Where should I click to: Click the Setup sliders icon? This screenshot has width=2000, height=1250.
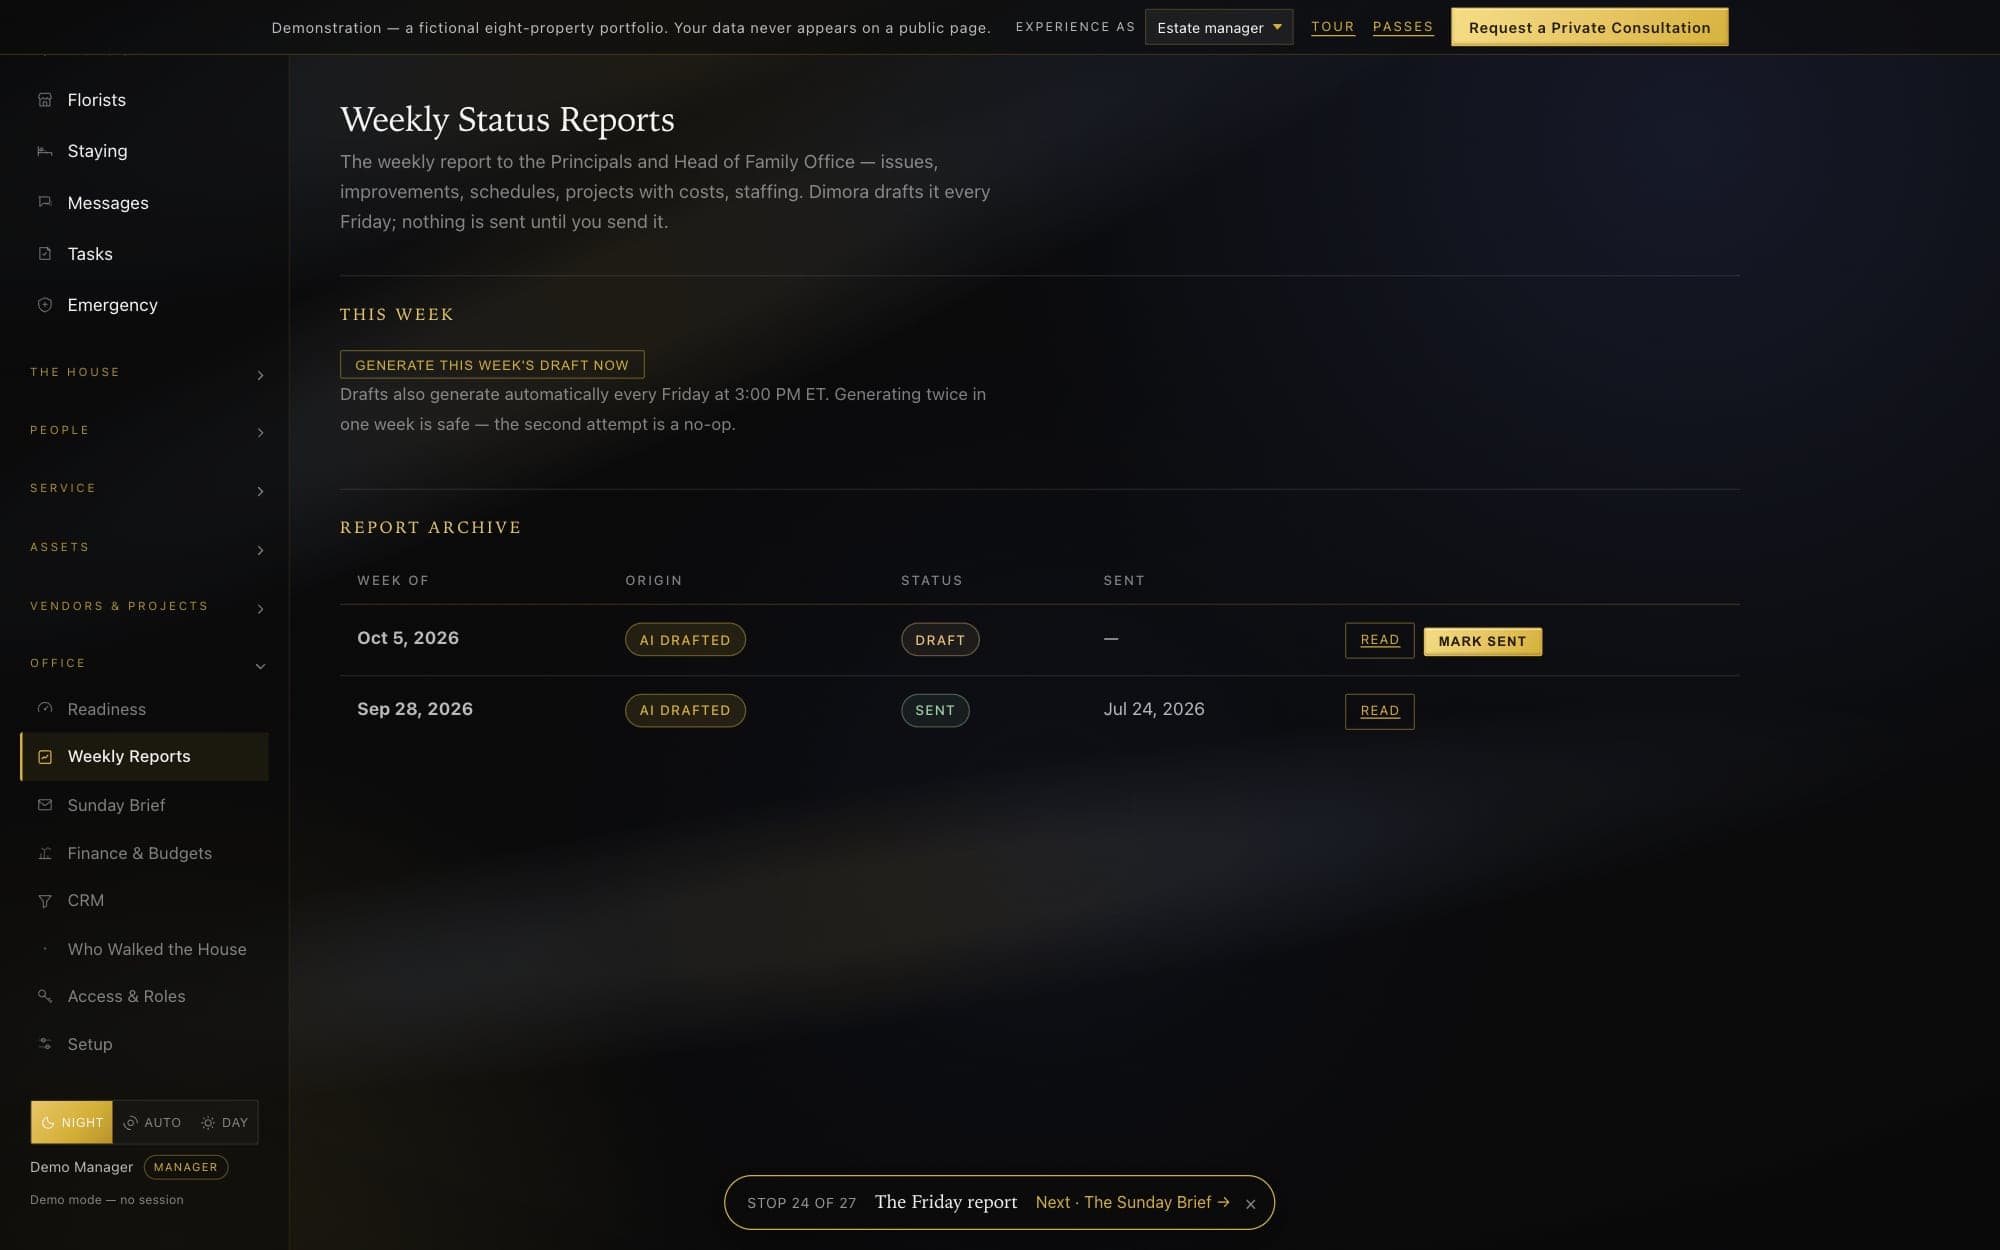[44, 1044]
